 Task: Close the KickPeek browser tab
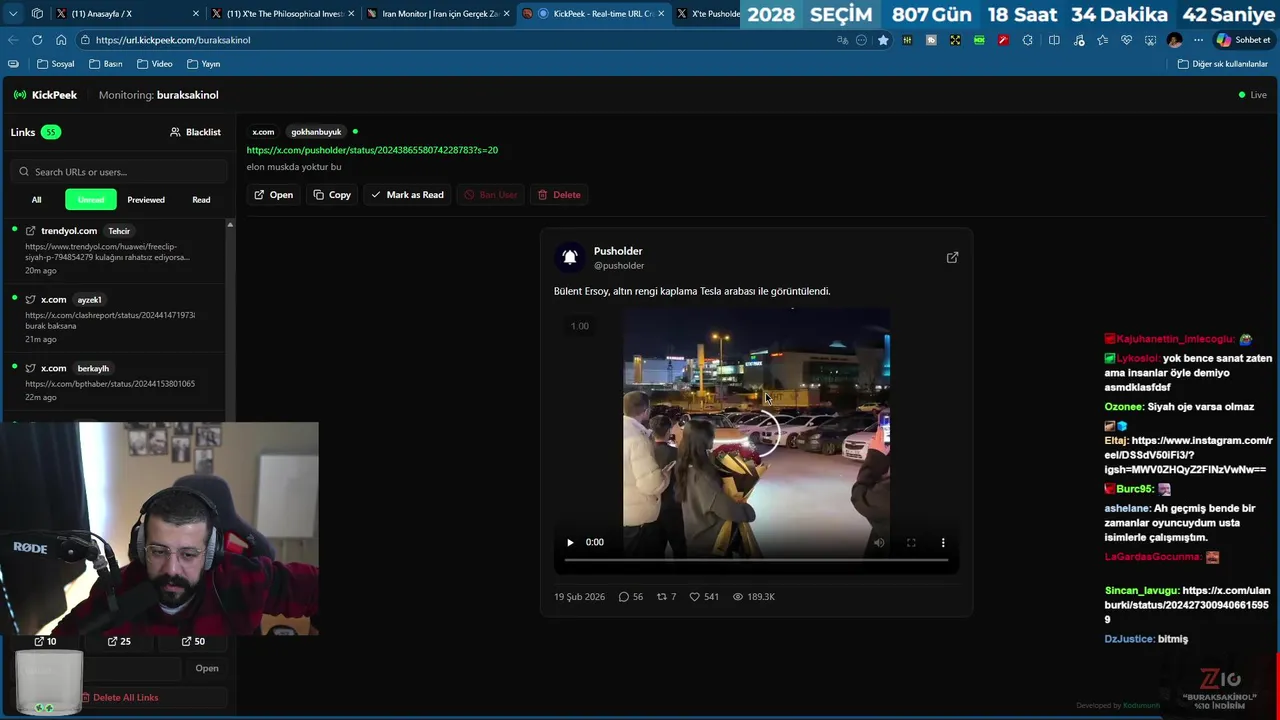point(661,14)
